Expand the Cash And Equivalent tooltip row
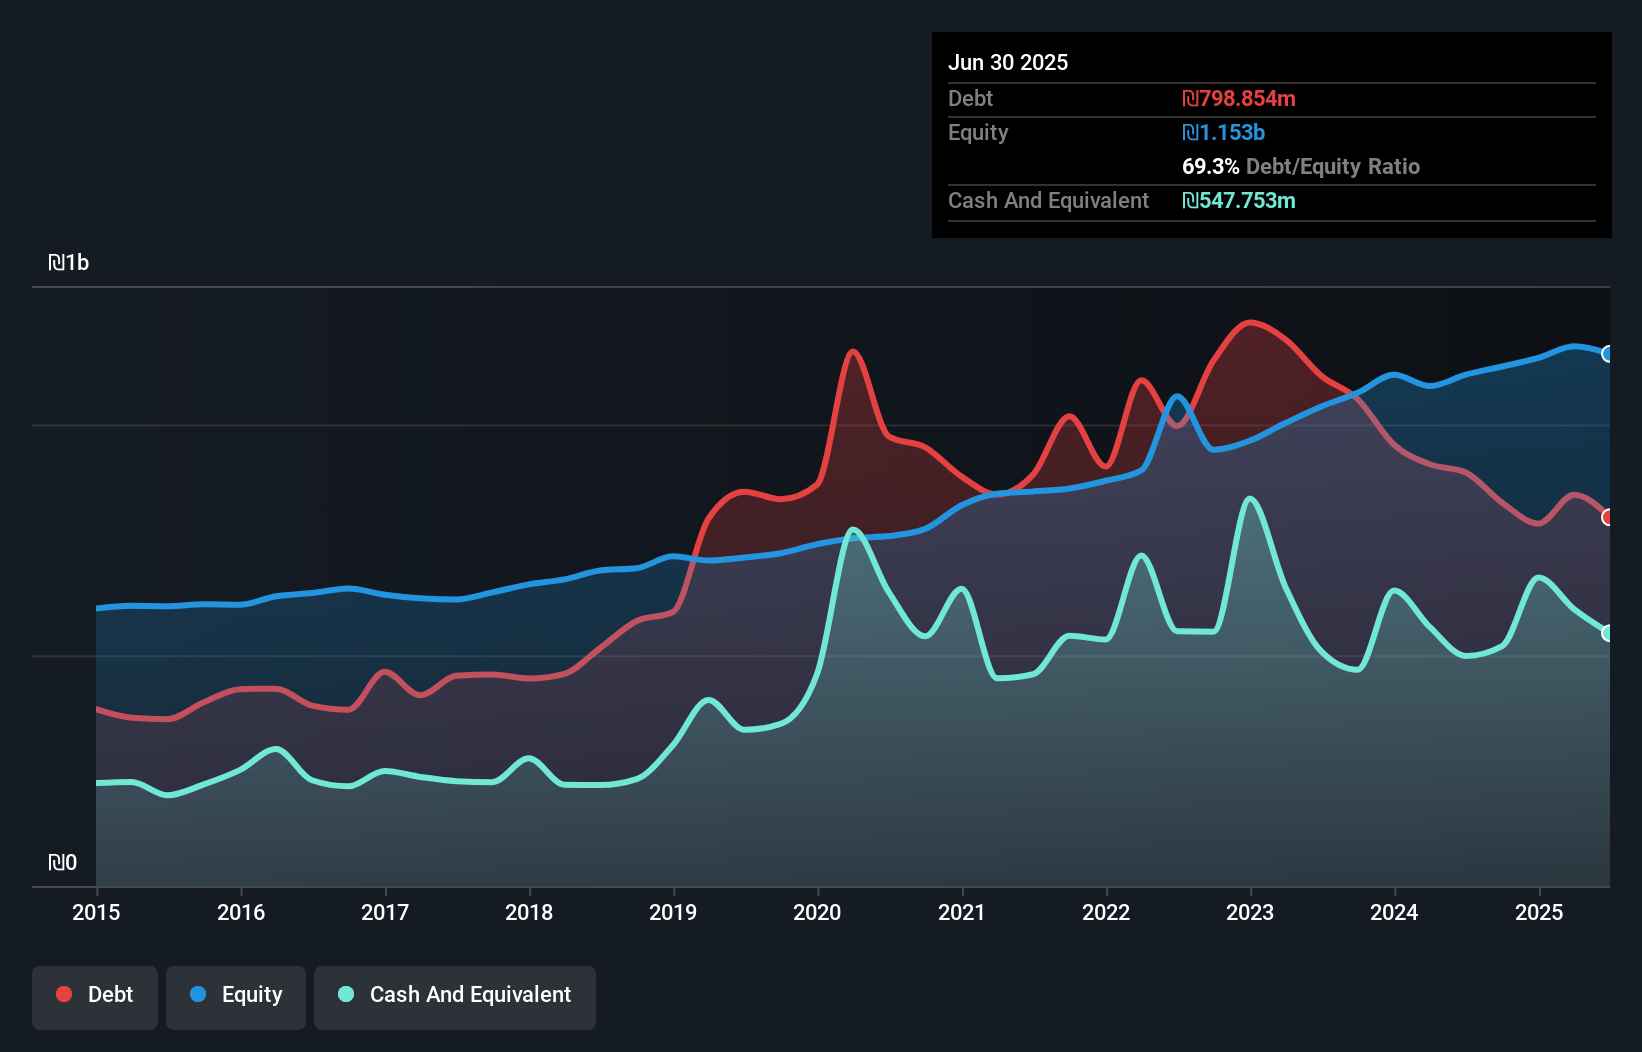The height and width of the screenshot is (1052, 1642). tap(1048, 200)
